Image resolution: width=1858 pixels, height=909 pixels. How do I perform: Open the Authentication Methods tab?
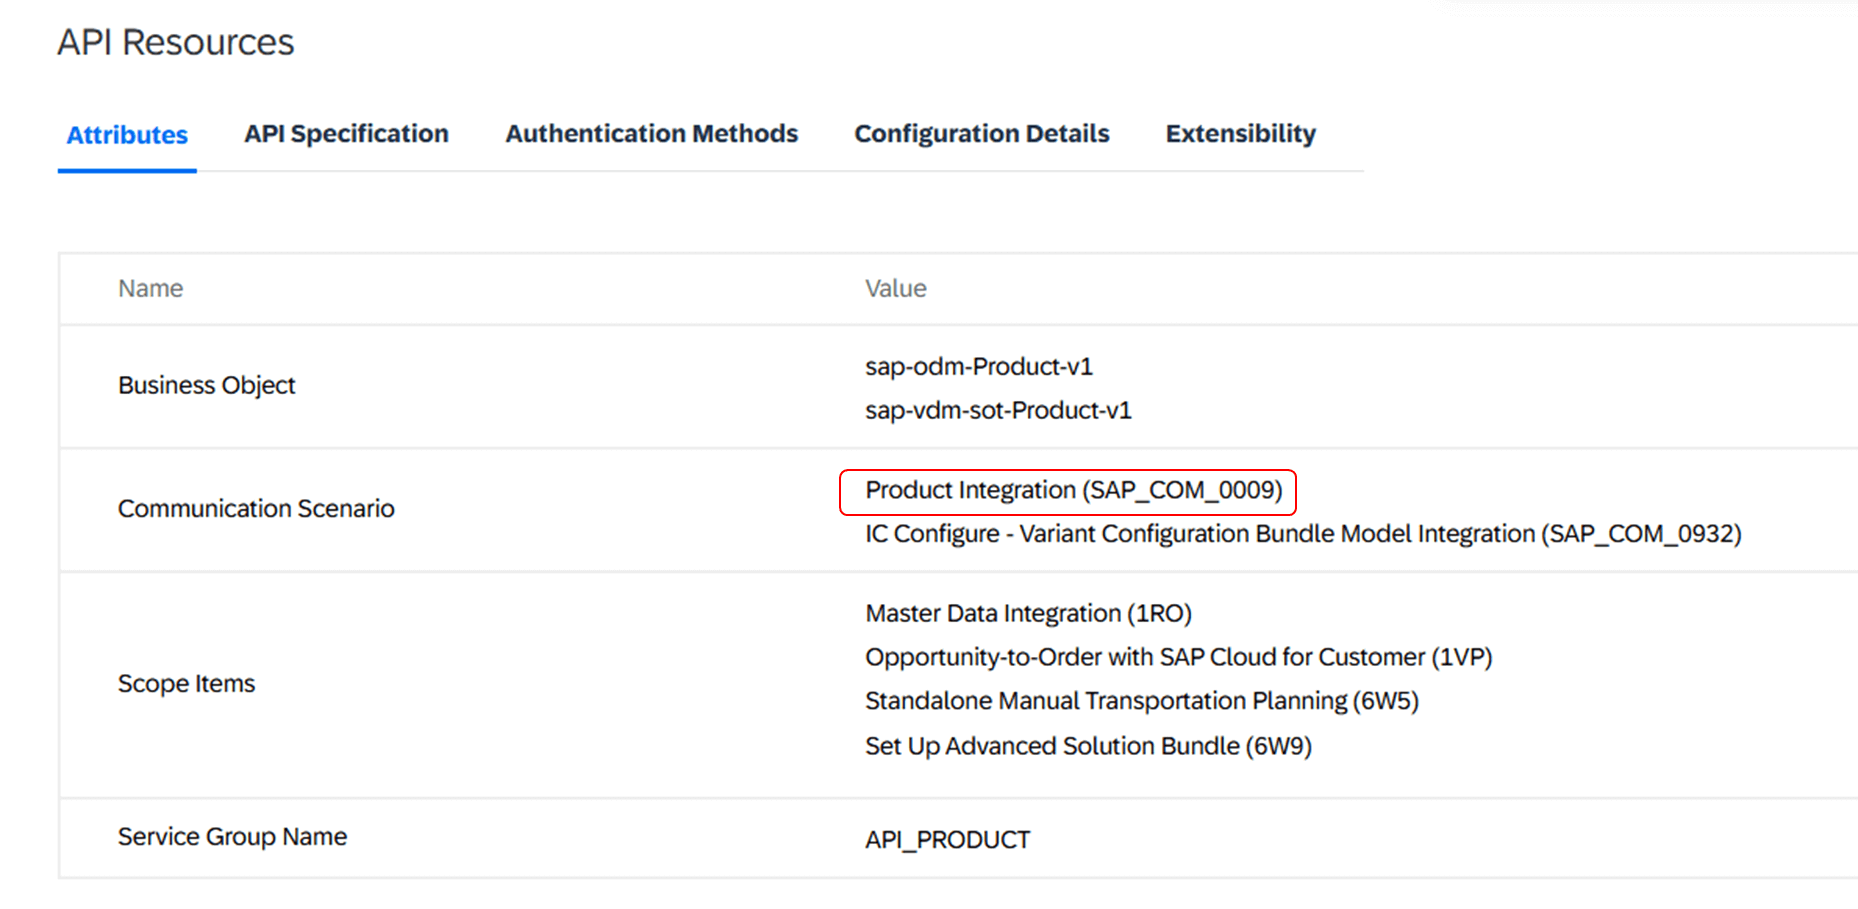(651, 134)
